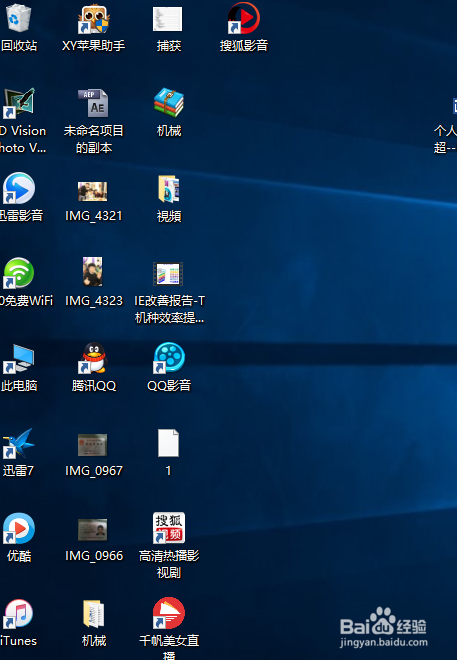Launch 迅雷7 hummingbird shortcut
This screenshot has height=660, width=457.
19,443
